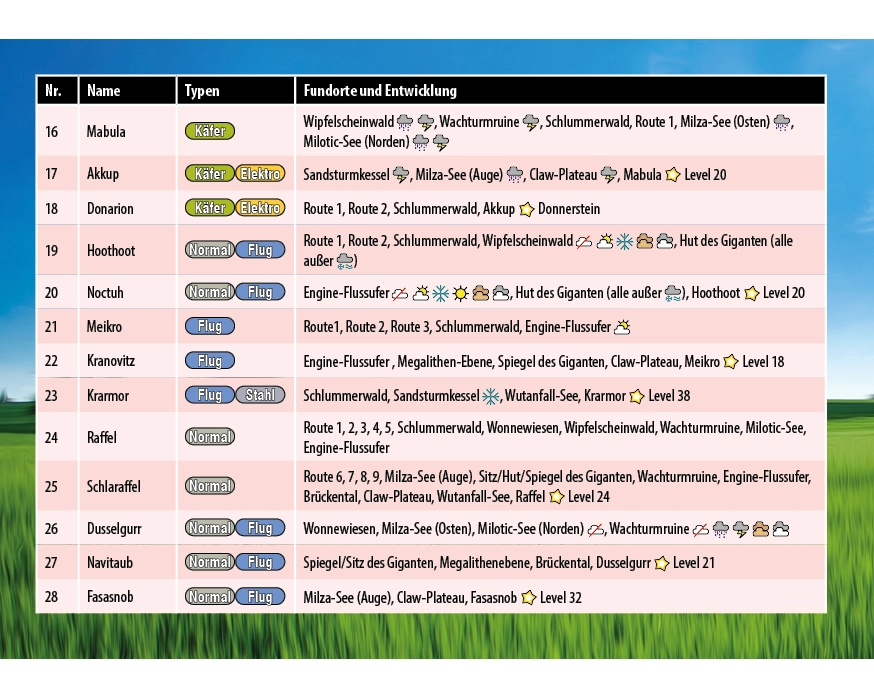
Task: Click the evolution star before Level 24
Action: point(556,496)
